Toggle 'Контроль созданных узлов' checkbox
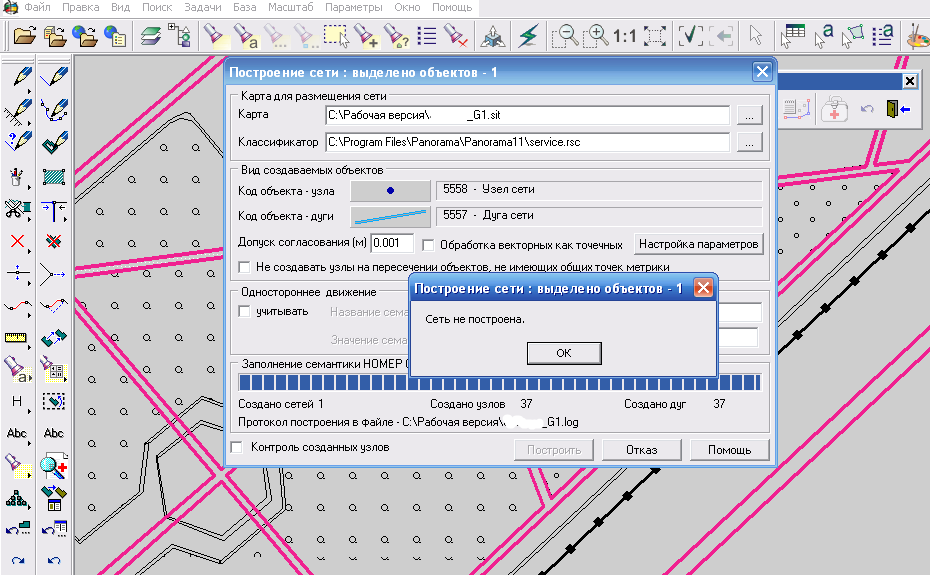The image size is (930, 575). coord(237,448)
